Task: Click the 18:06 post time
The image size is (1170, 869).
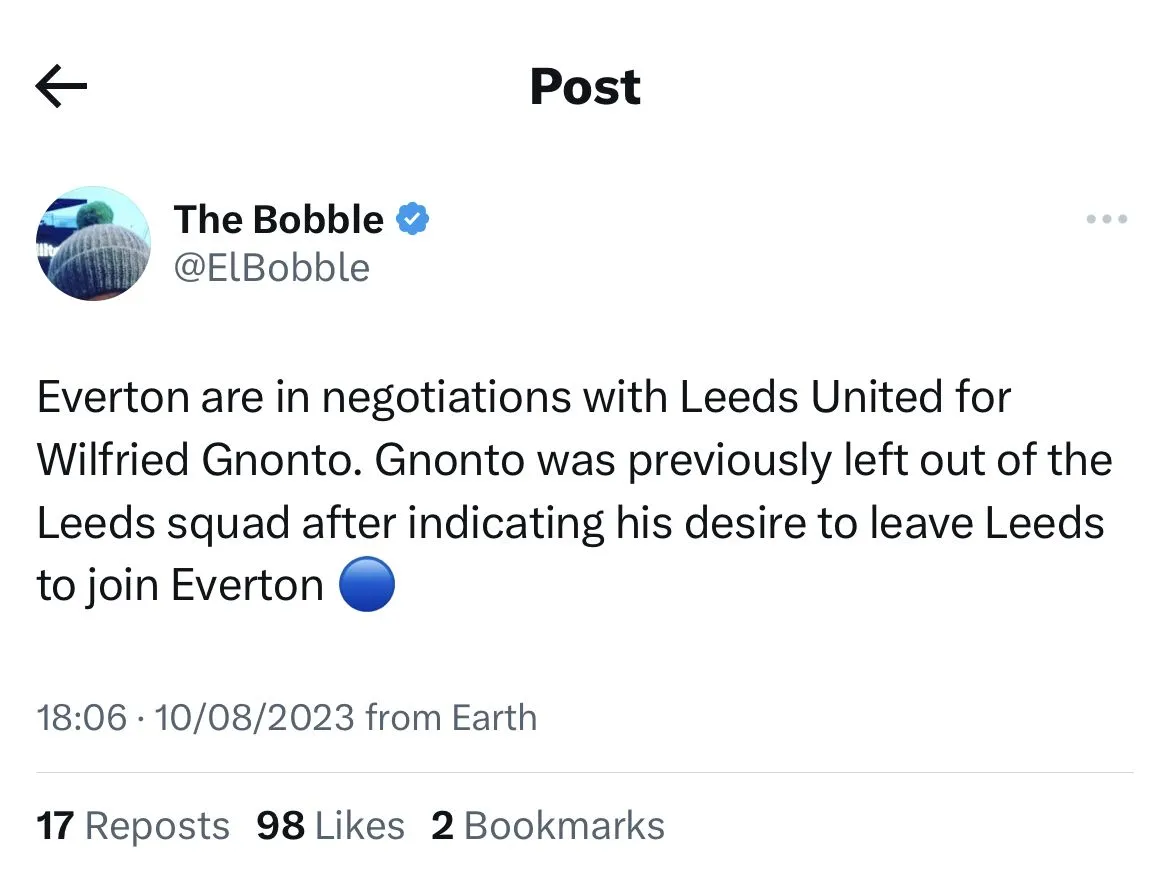Action: coord(82,717)
